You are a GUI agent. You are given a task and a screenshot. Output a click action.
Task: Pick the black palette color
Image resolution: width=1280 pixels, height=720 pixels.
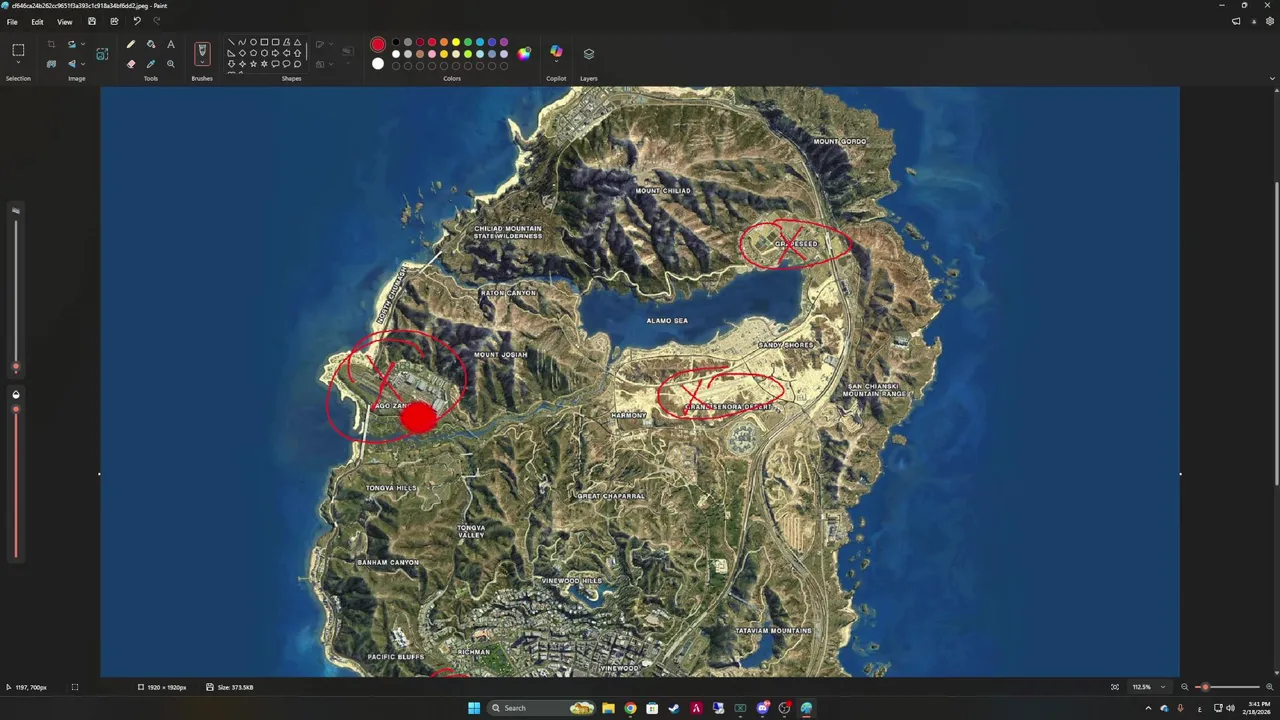[396, 42]
